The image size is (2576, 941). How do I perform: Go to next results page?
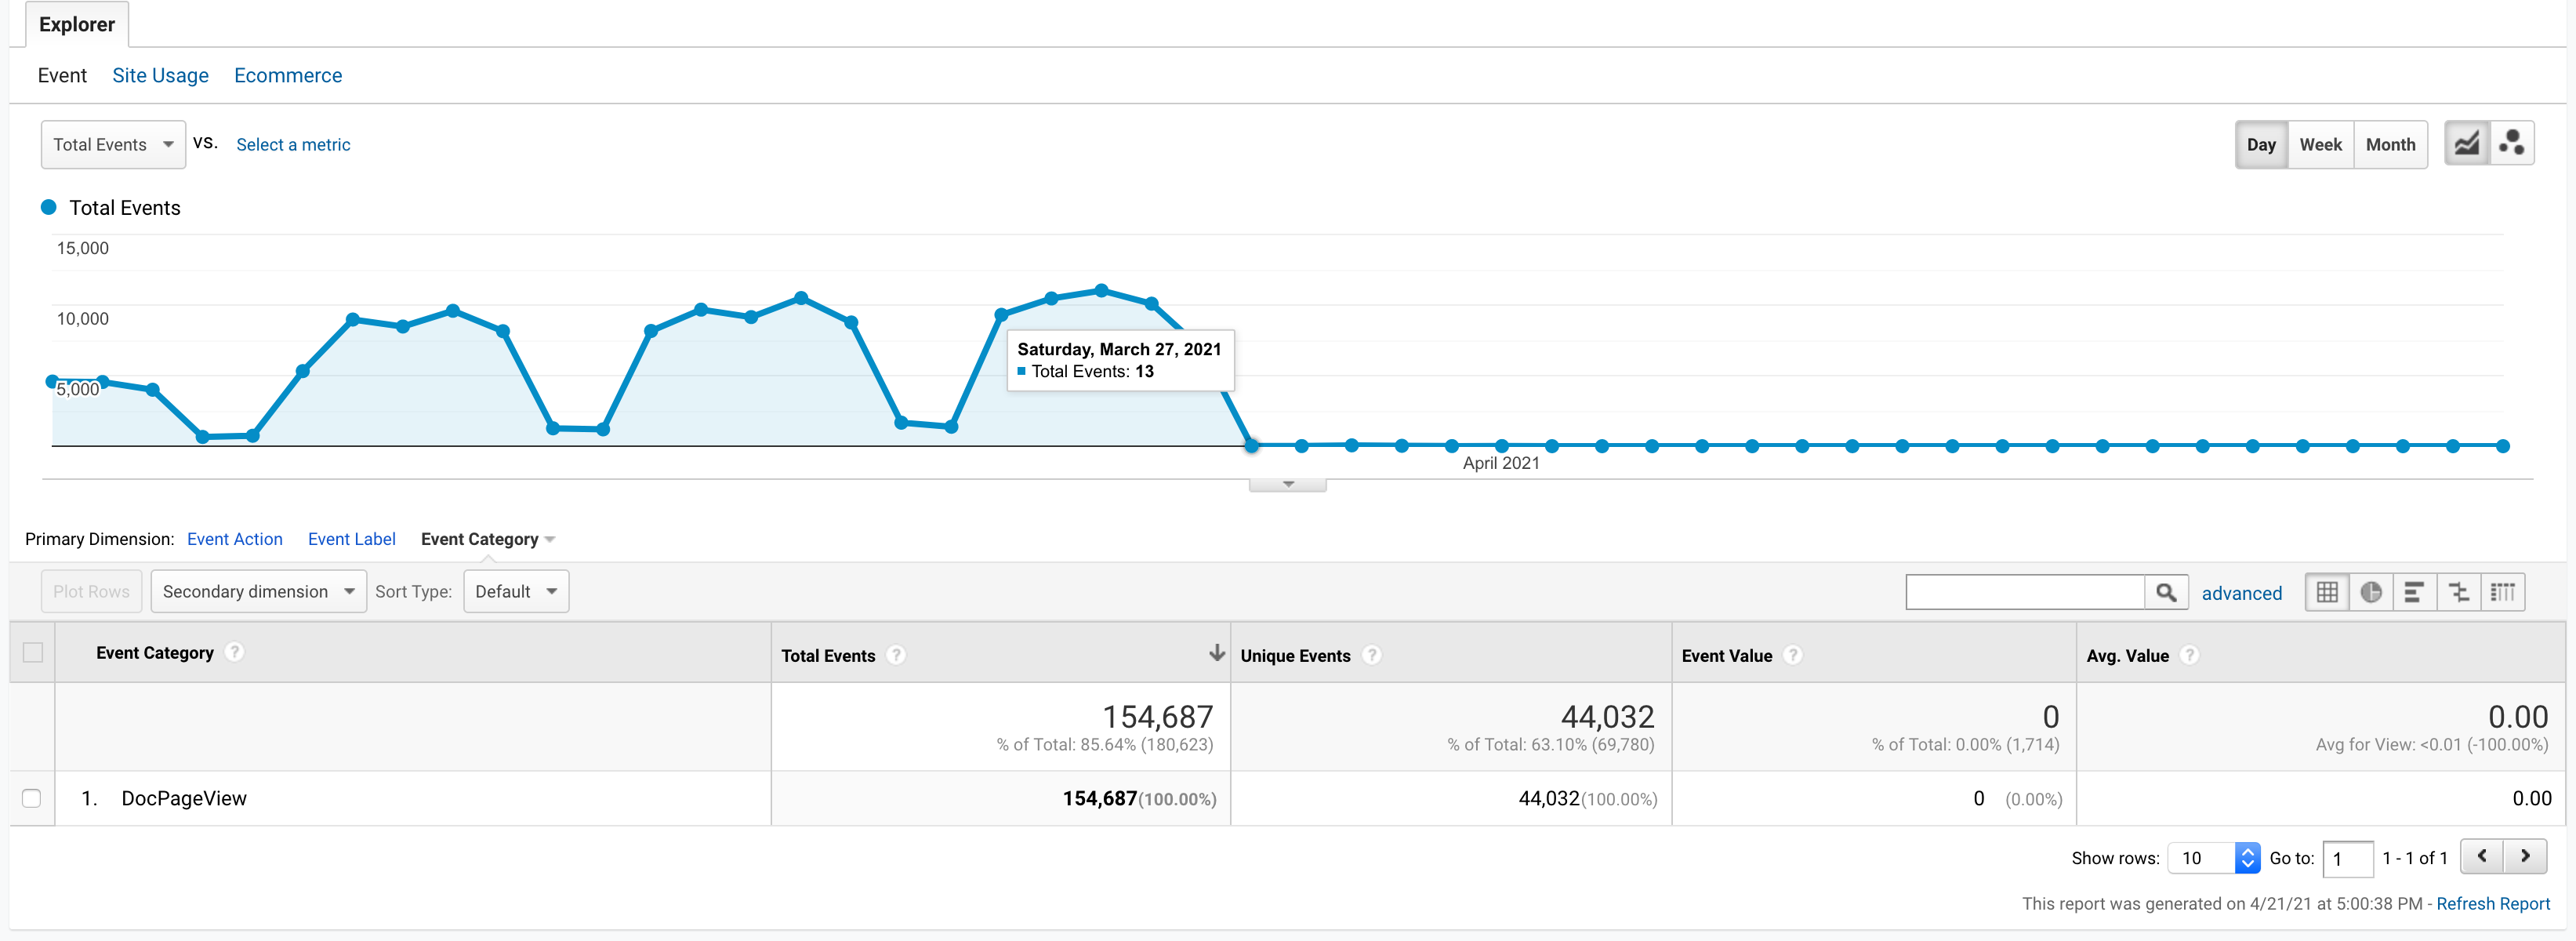coord(2525,857)
